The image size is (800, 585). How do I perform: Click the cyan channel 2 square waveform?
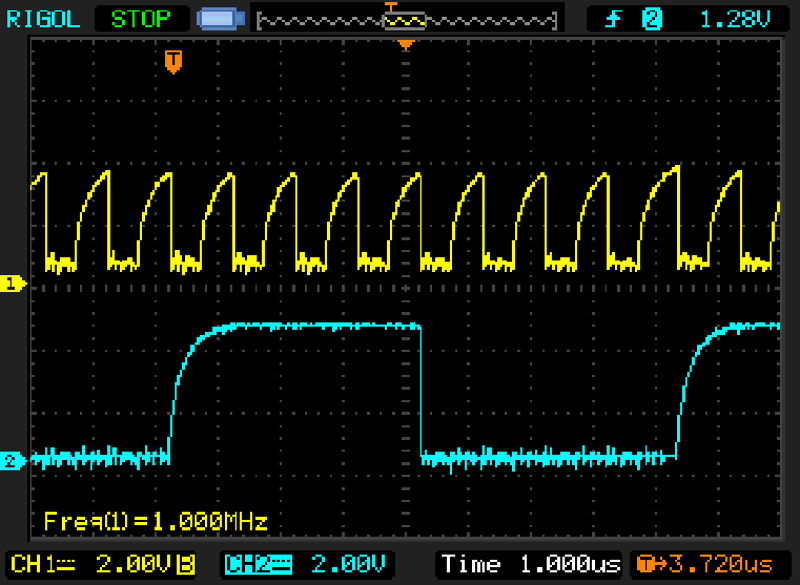point(300,326)
